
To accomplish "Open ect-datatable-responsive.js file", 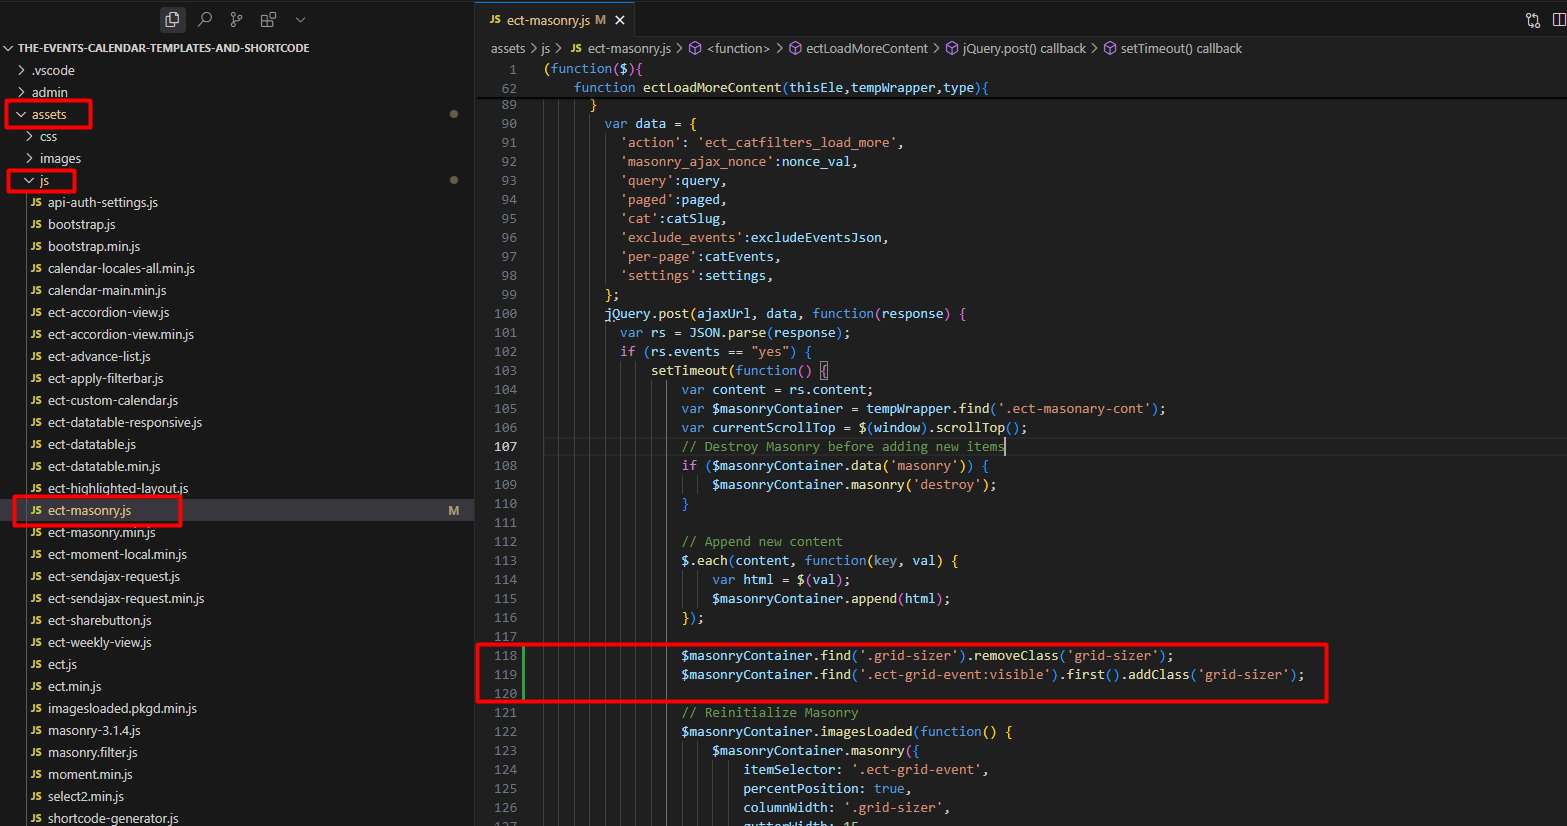I will pos(124,422).
